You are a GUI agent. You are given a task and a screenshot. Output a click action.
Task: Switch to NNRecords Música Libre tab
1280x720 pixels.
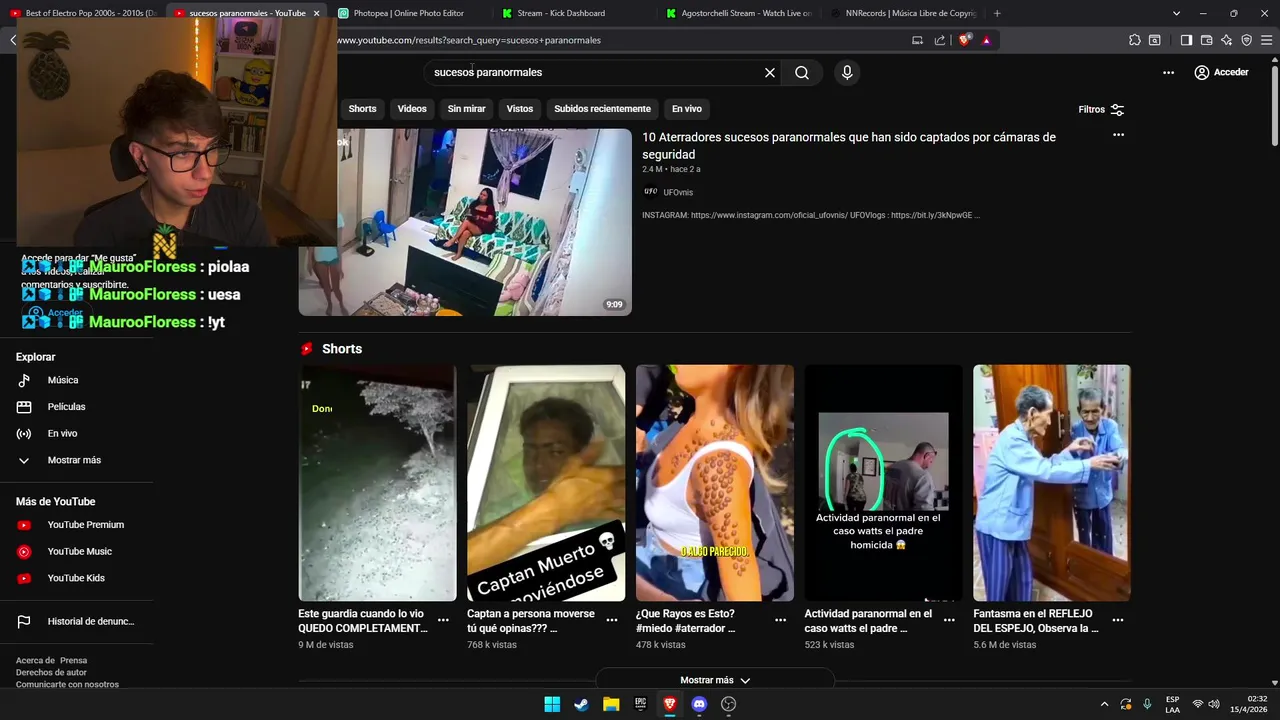coord(905,13)
